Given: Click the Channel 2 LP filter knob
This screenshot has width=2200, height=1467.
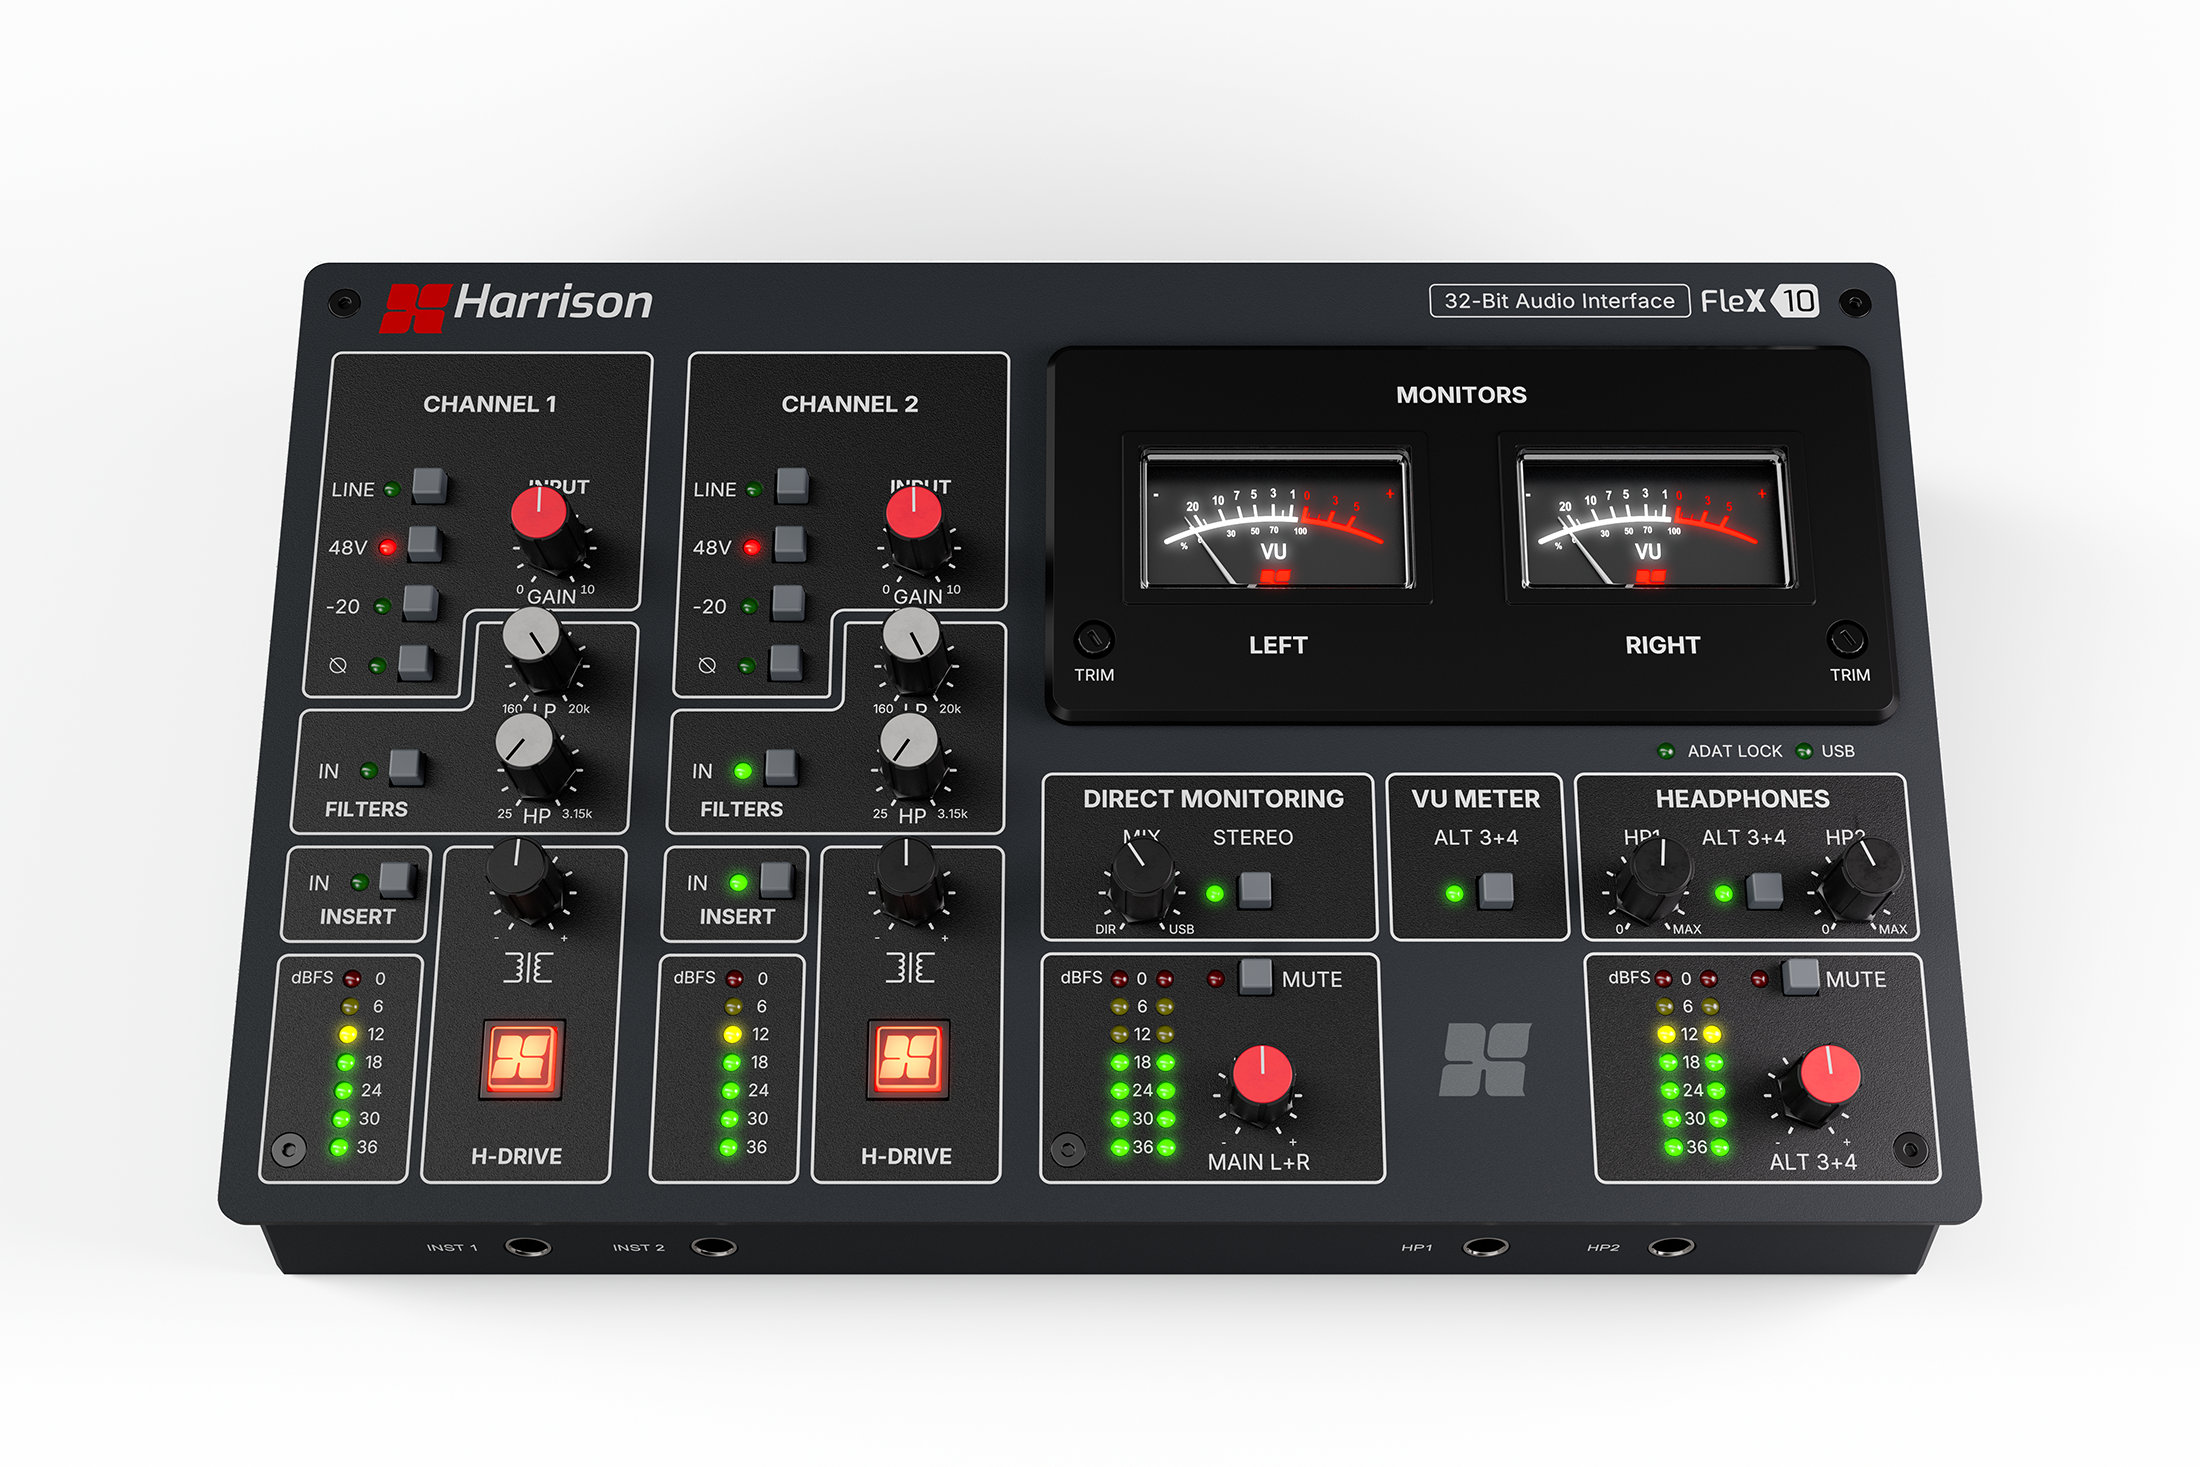Looking at the screenshot, I should tap(915, 648).
